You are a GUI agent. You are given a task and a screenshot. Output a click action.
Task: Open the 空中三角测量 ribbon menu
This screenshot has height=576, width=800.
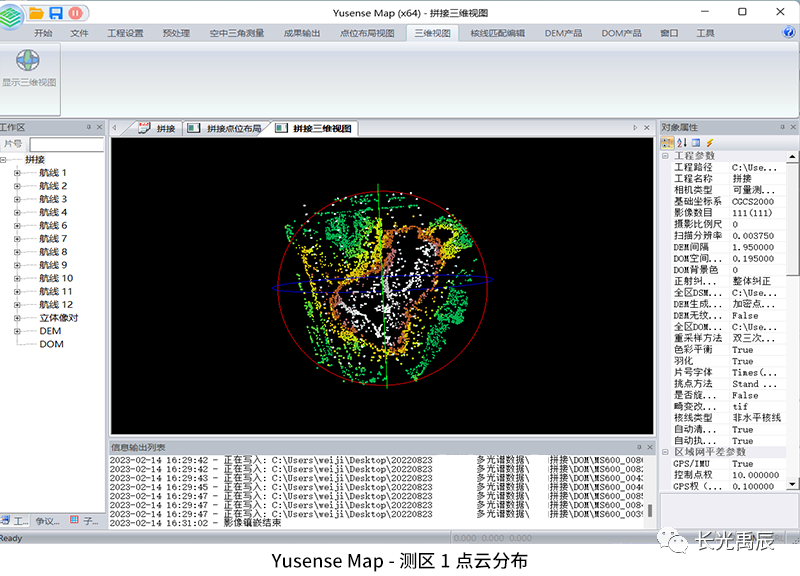pos(237,33)
